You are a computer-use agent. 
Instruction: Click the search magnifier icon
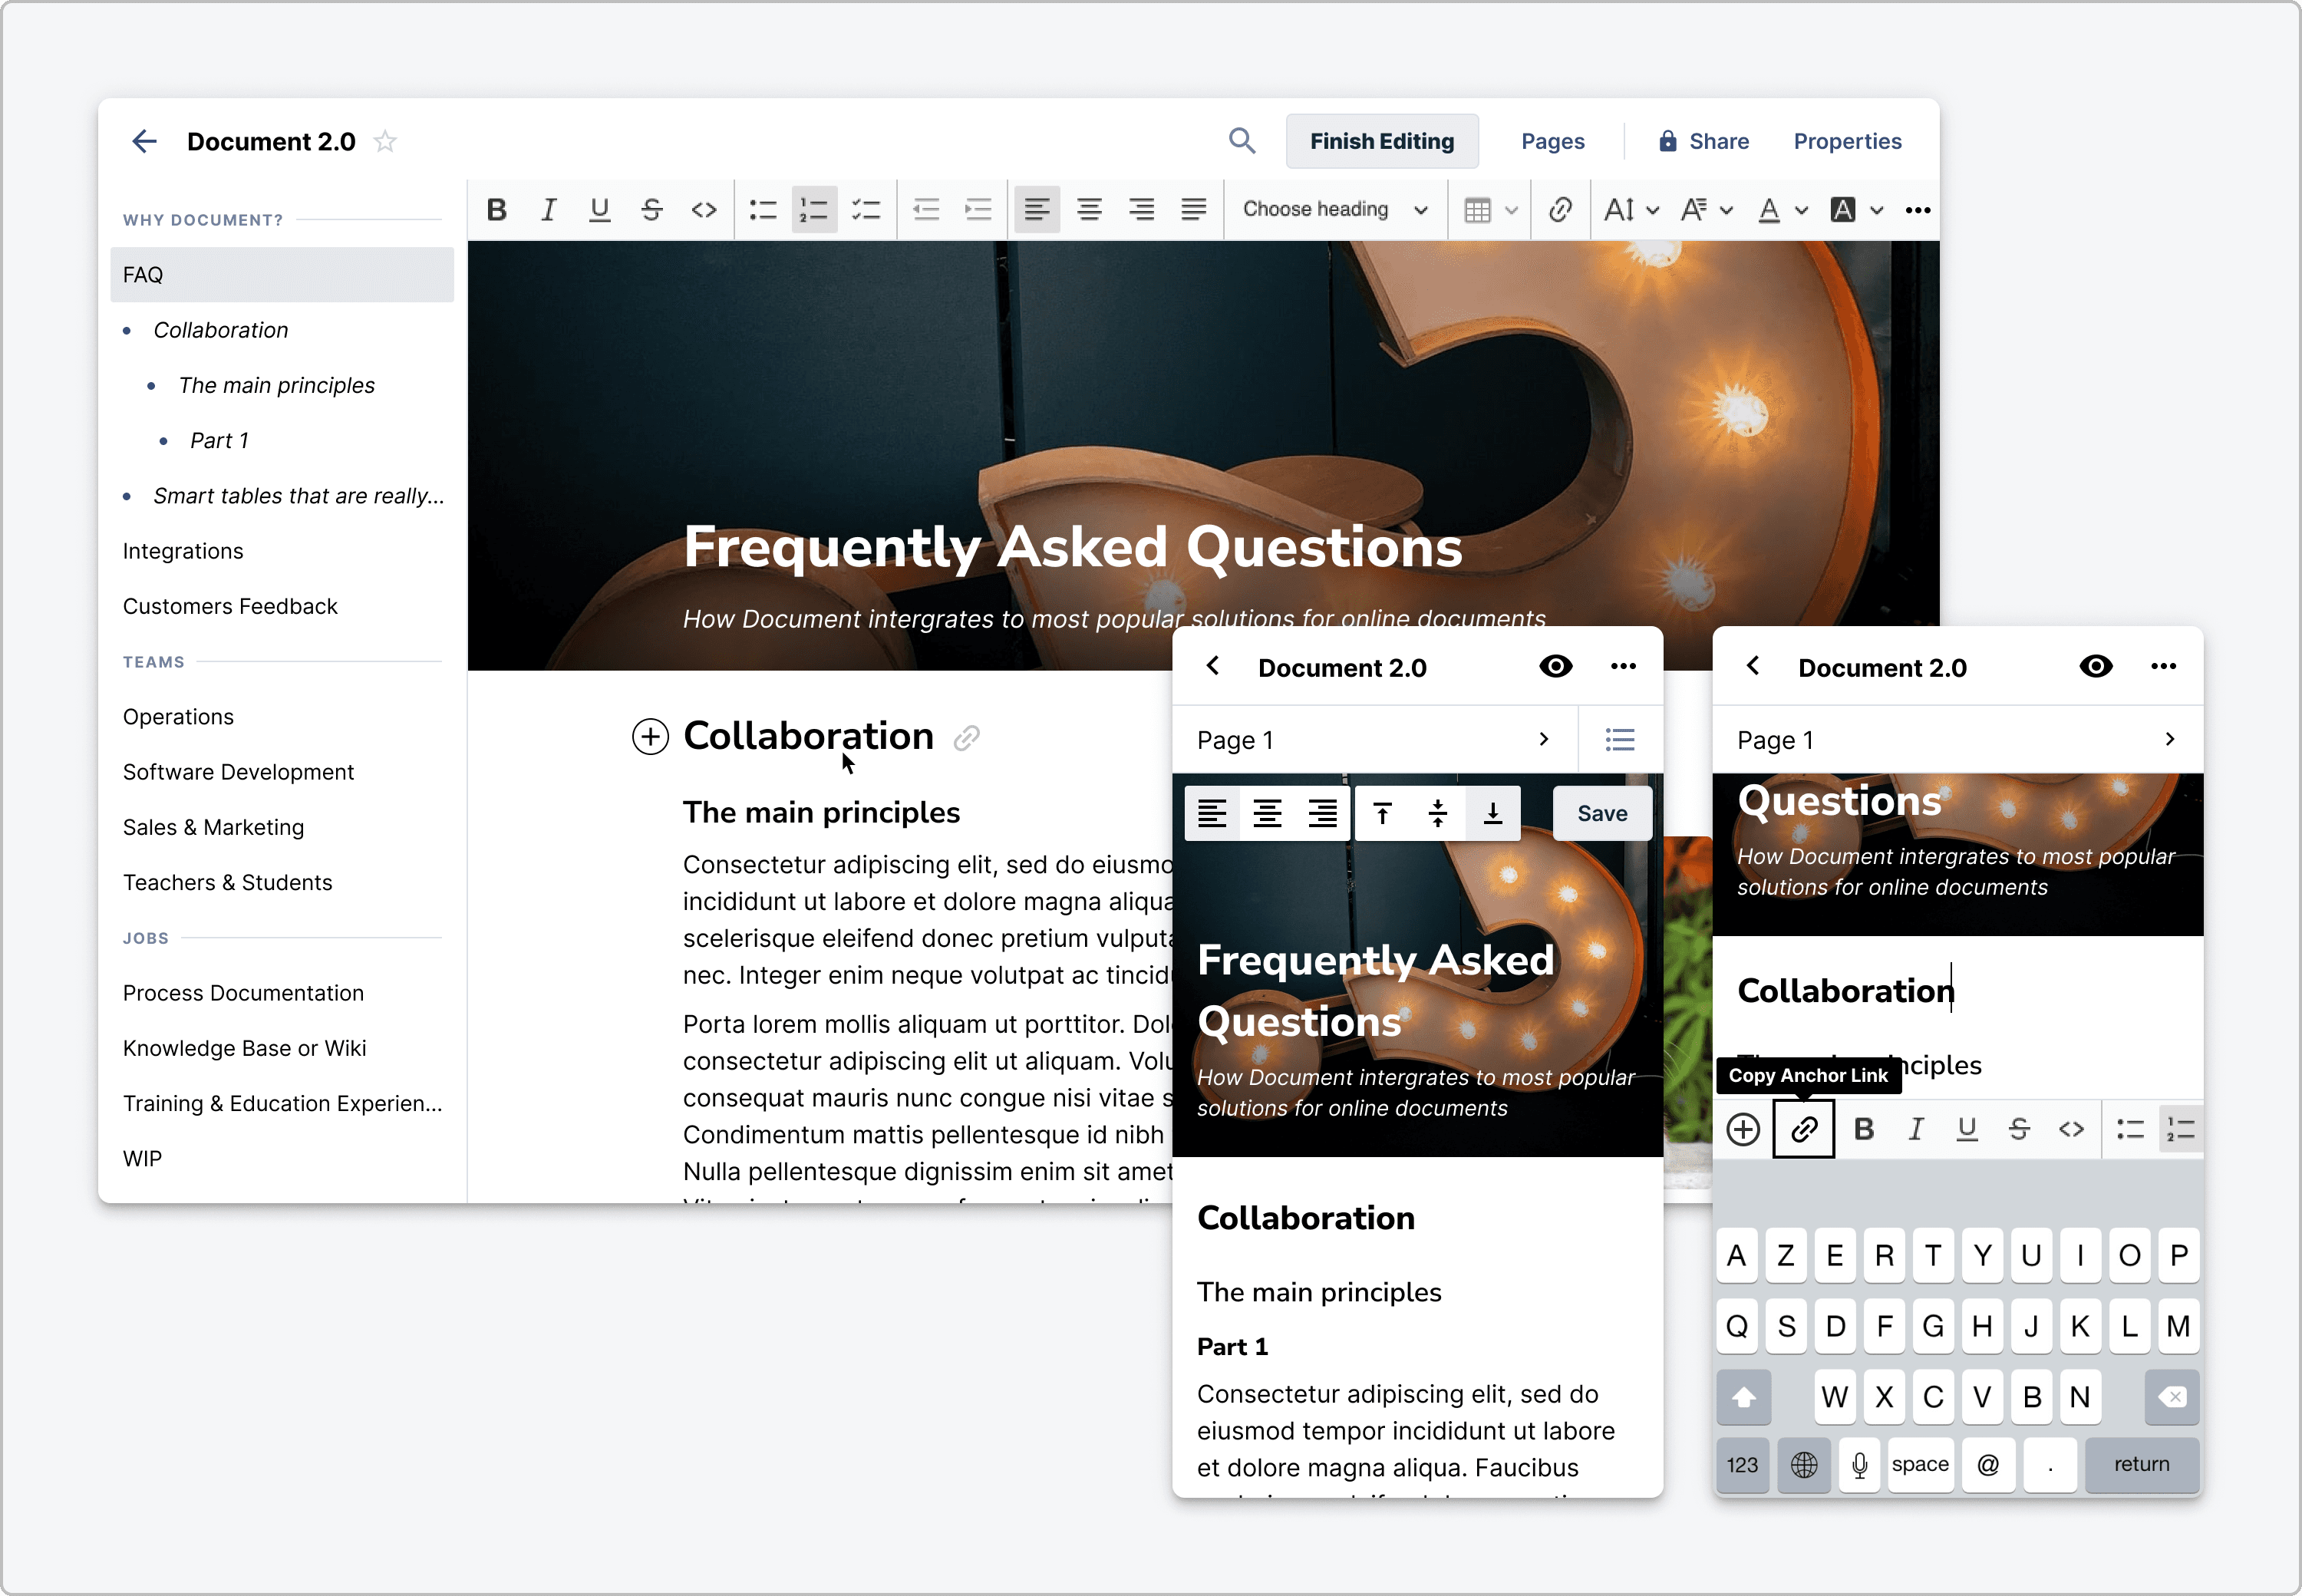point(1241,141)
